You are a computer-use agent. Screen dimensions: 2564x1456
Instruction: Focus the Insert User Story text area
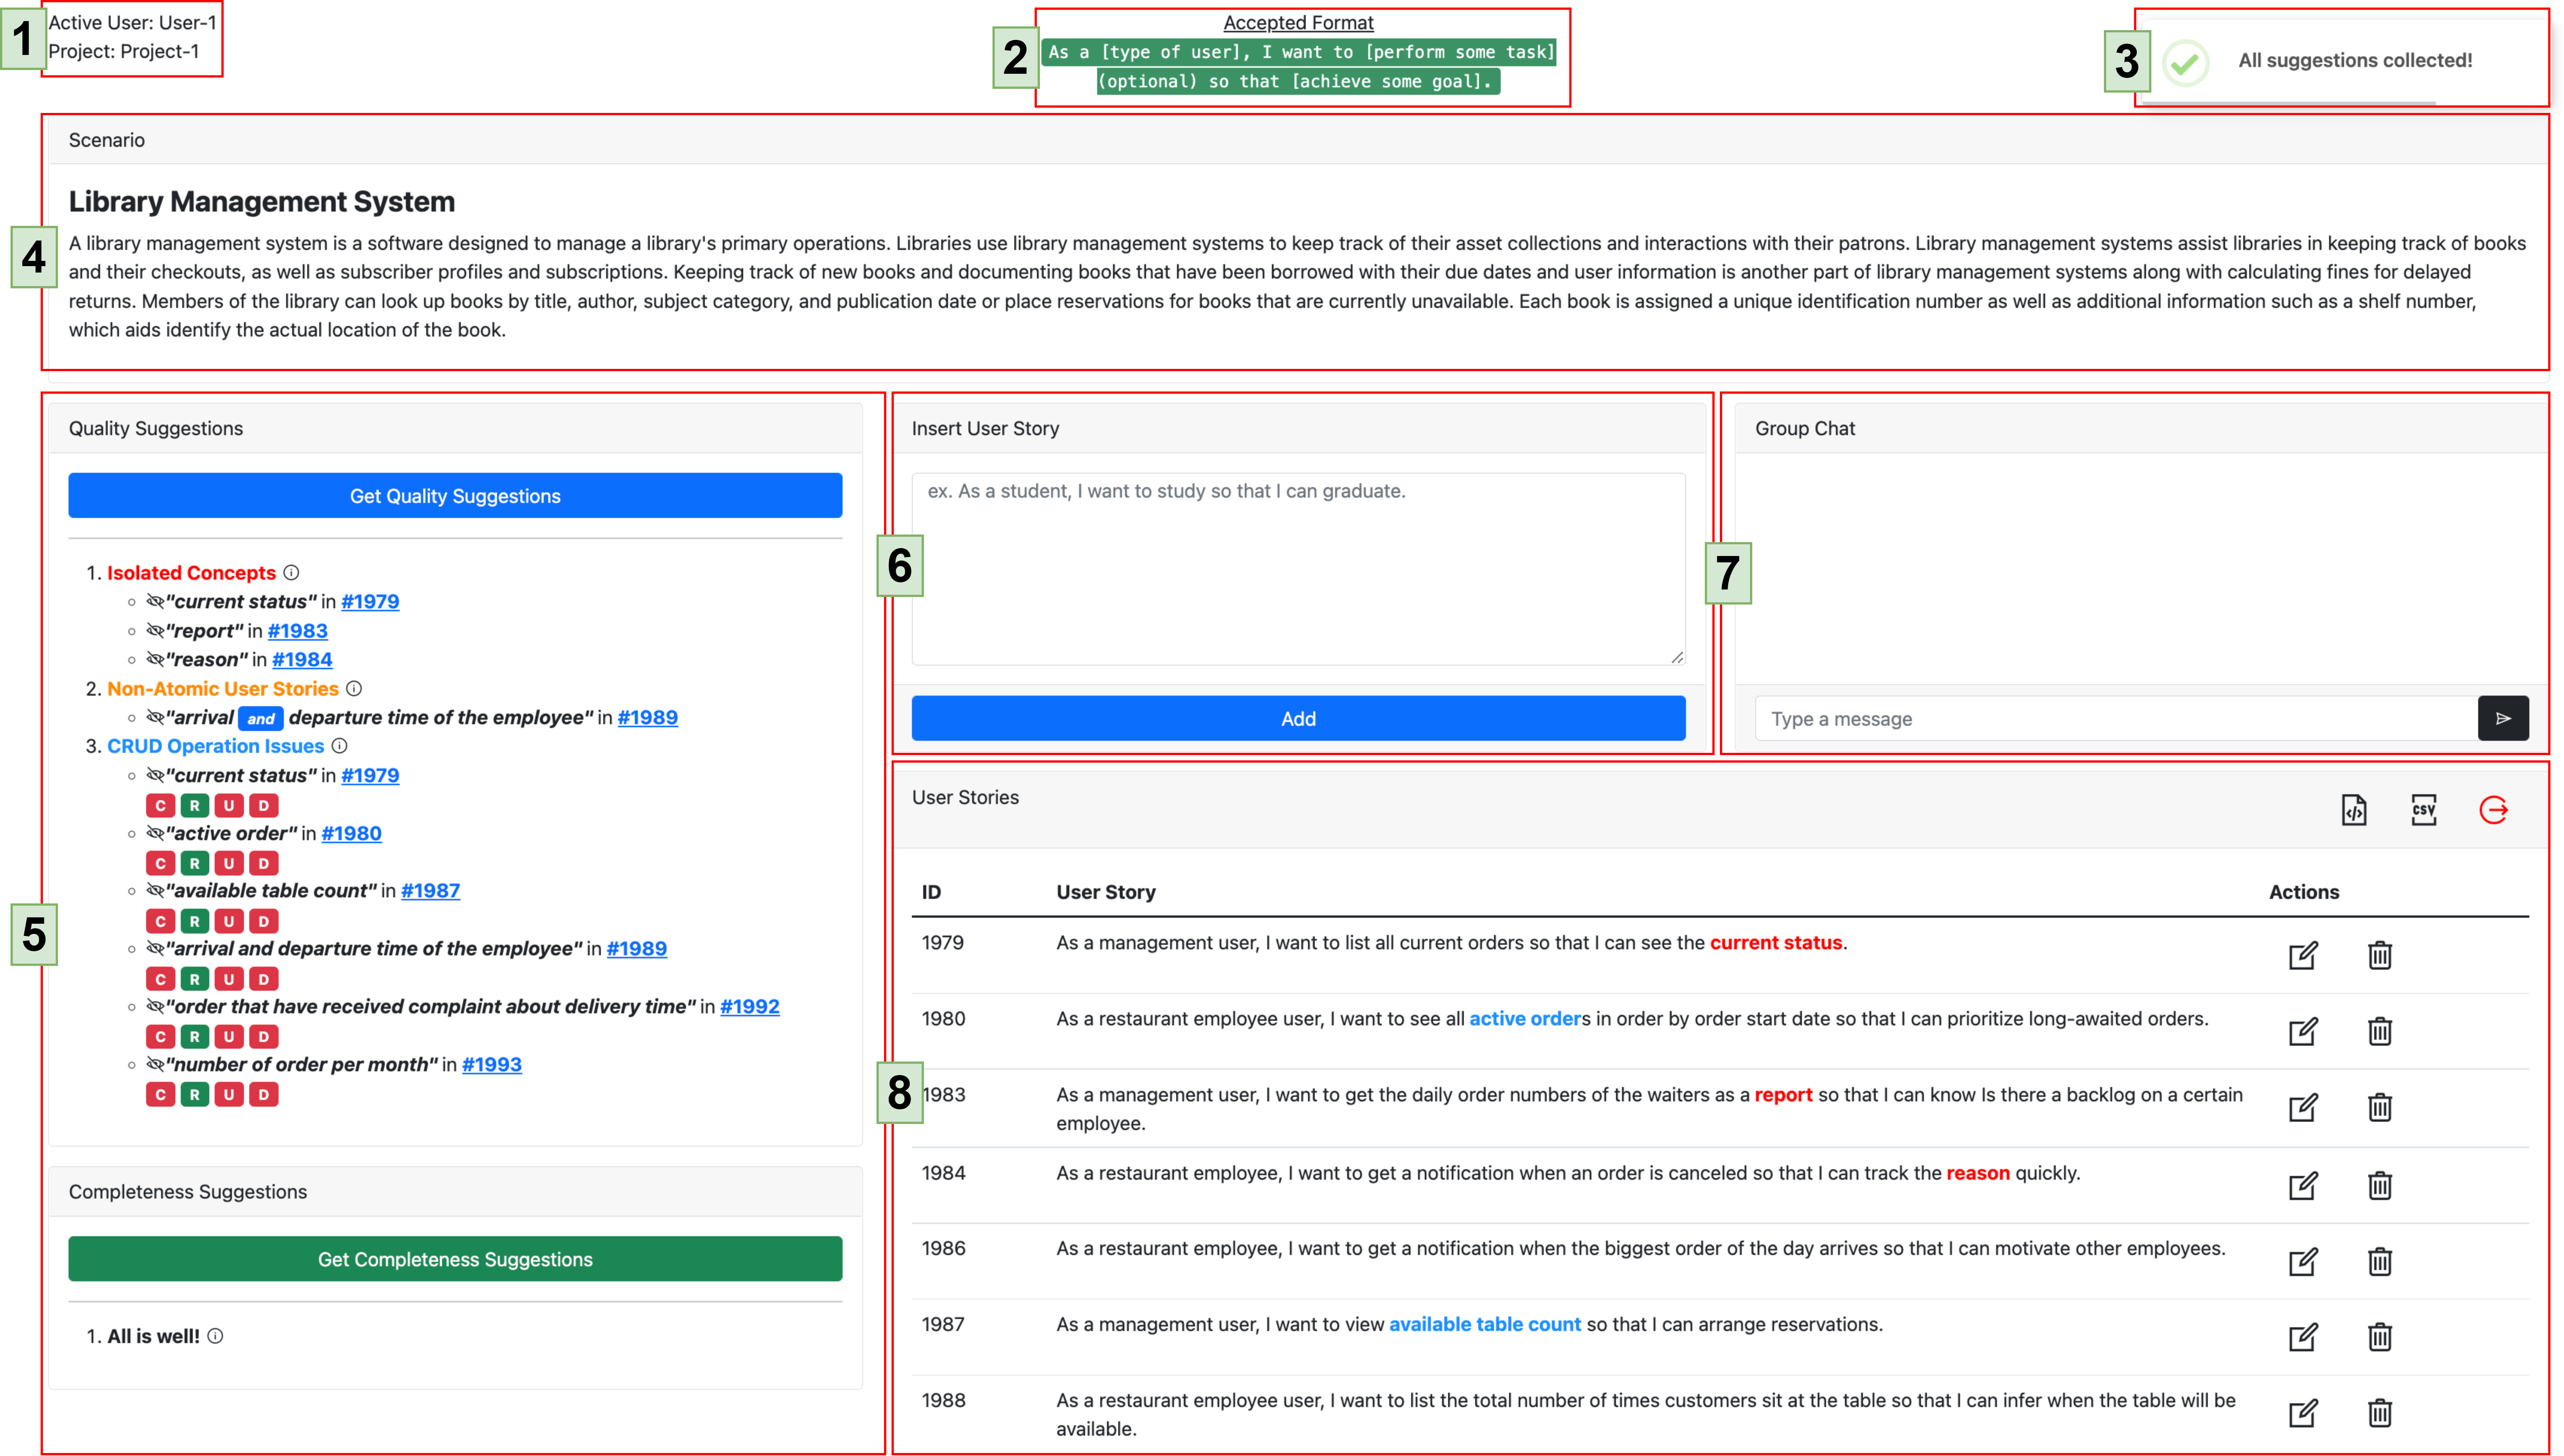1298,569
